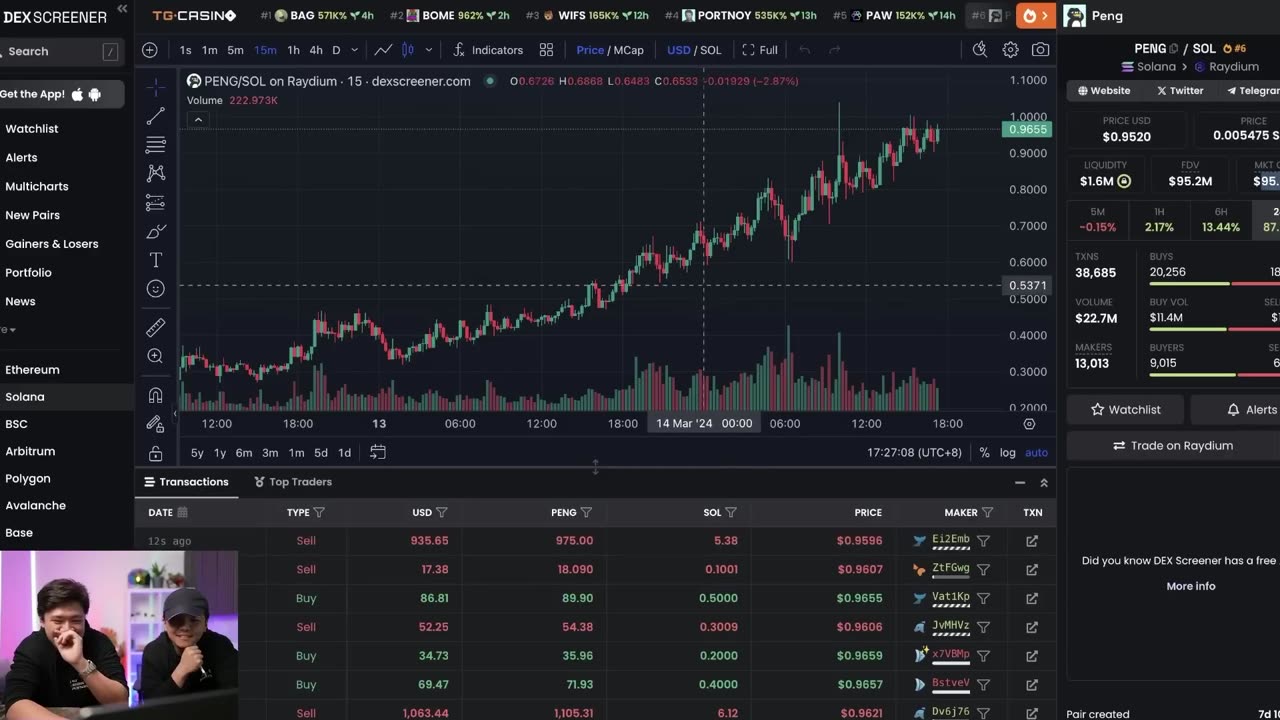Image resolution: width=1280 pixels, height=720 pixels.
Task: Select the brush drawing tool
Action: click(155, 231)
